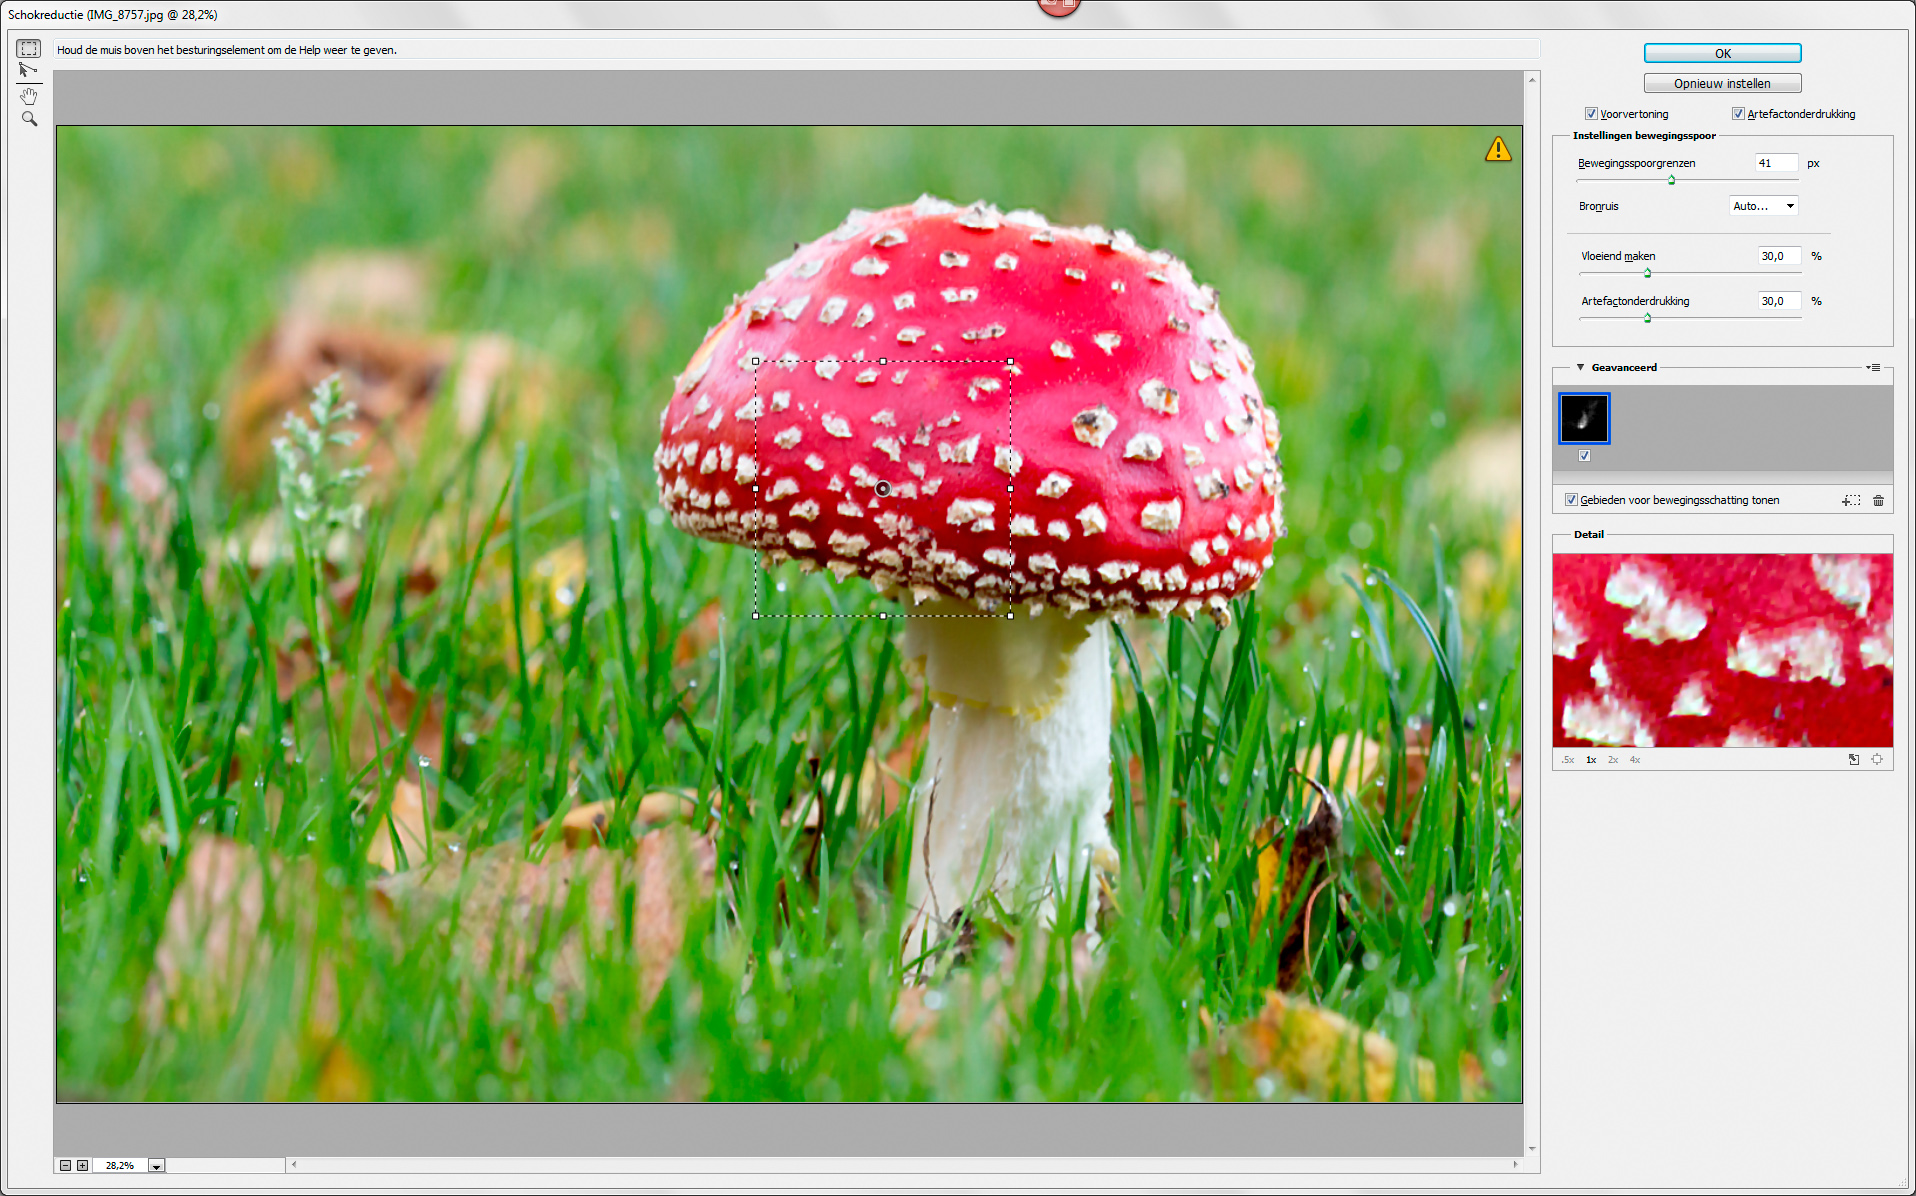Open the zoom percentage dropdown arrow

(x=156, y=1166)
